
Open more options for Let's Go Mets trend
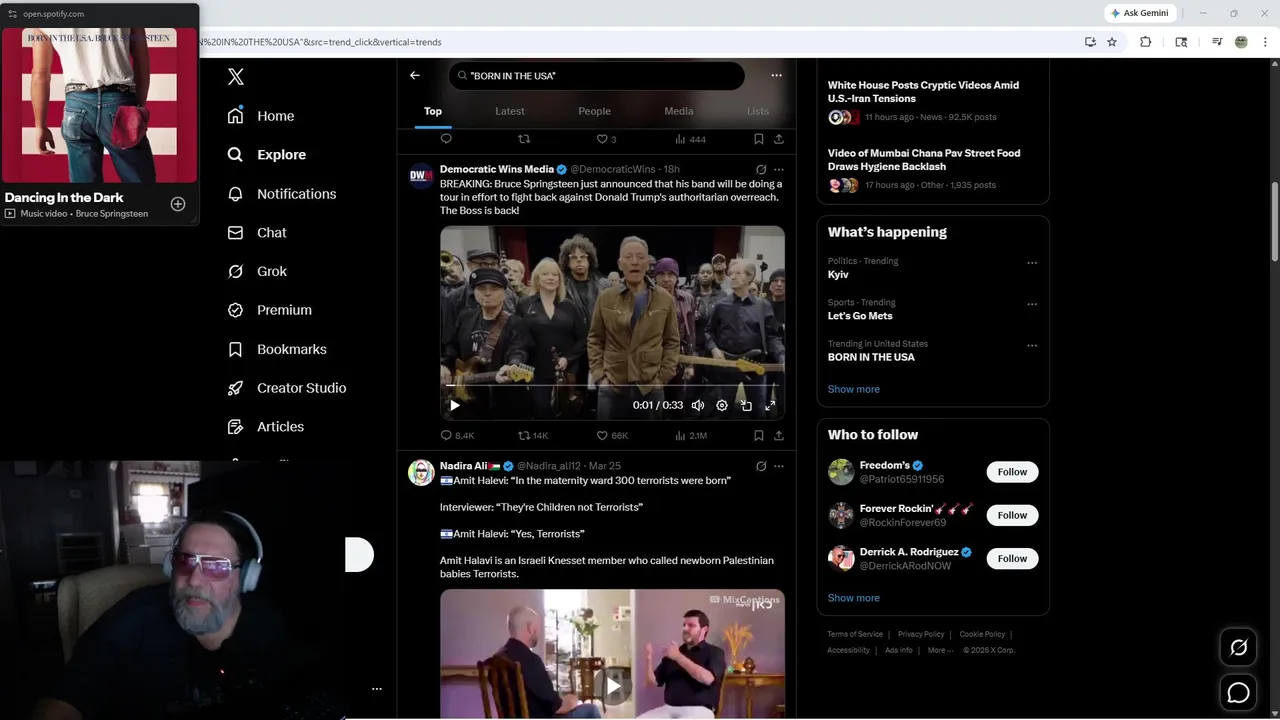click(1032, 304)
